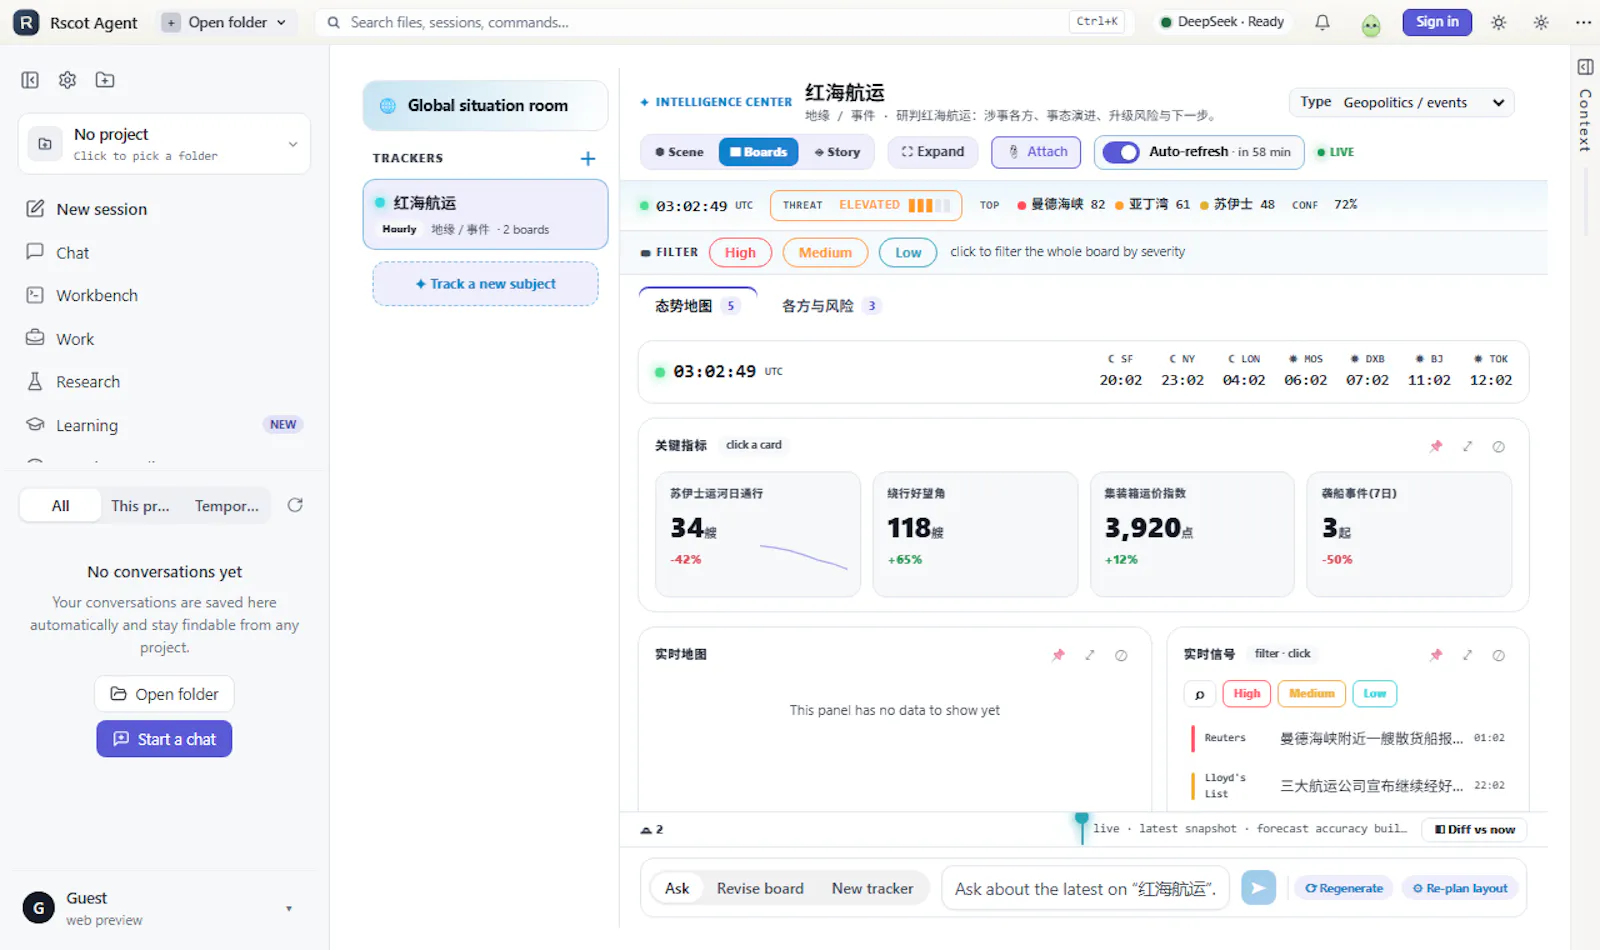Open the 苏伊士运河日通行 metric card

758,534
